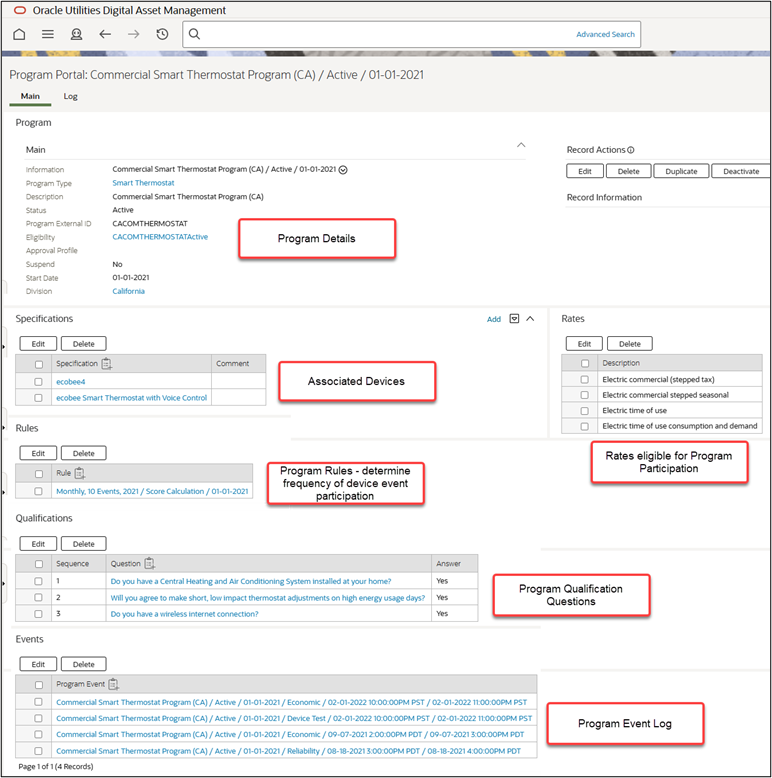Go to the Home icon
The width and height of the screenshot is (772, 778).
click(19, 34)
